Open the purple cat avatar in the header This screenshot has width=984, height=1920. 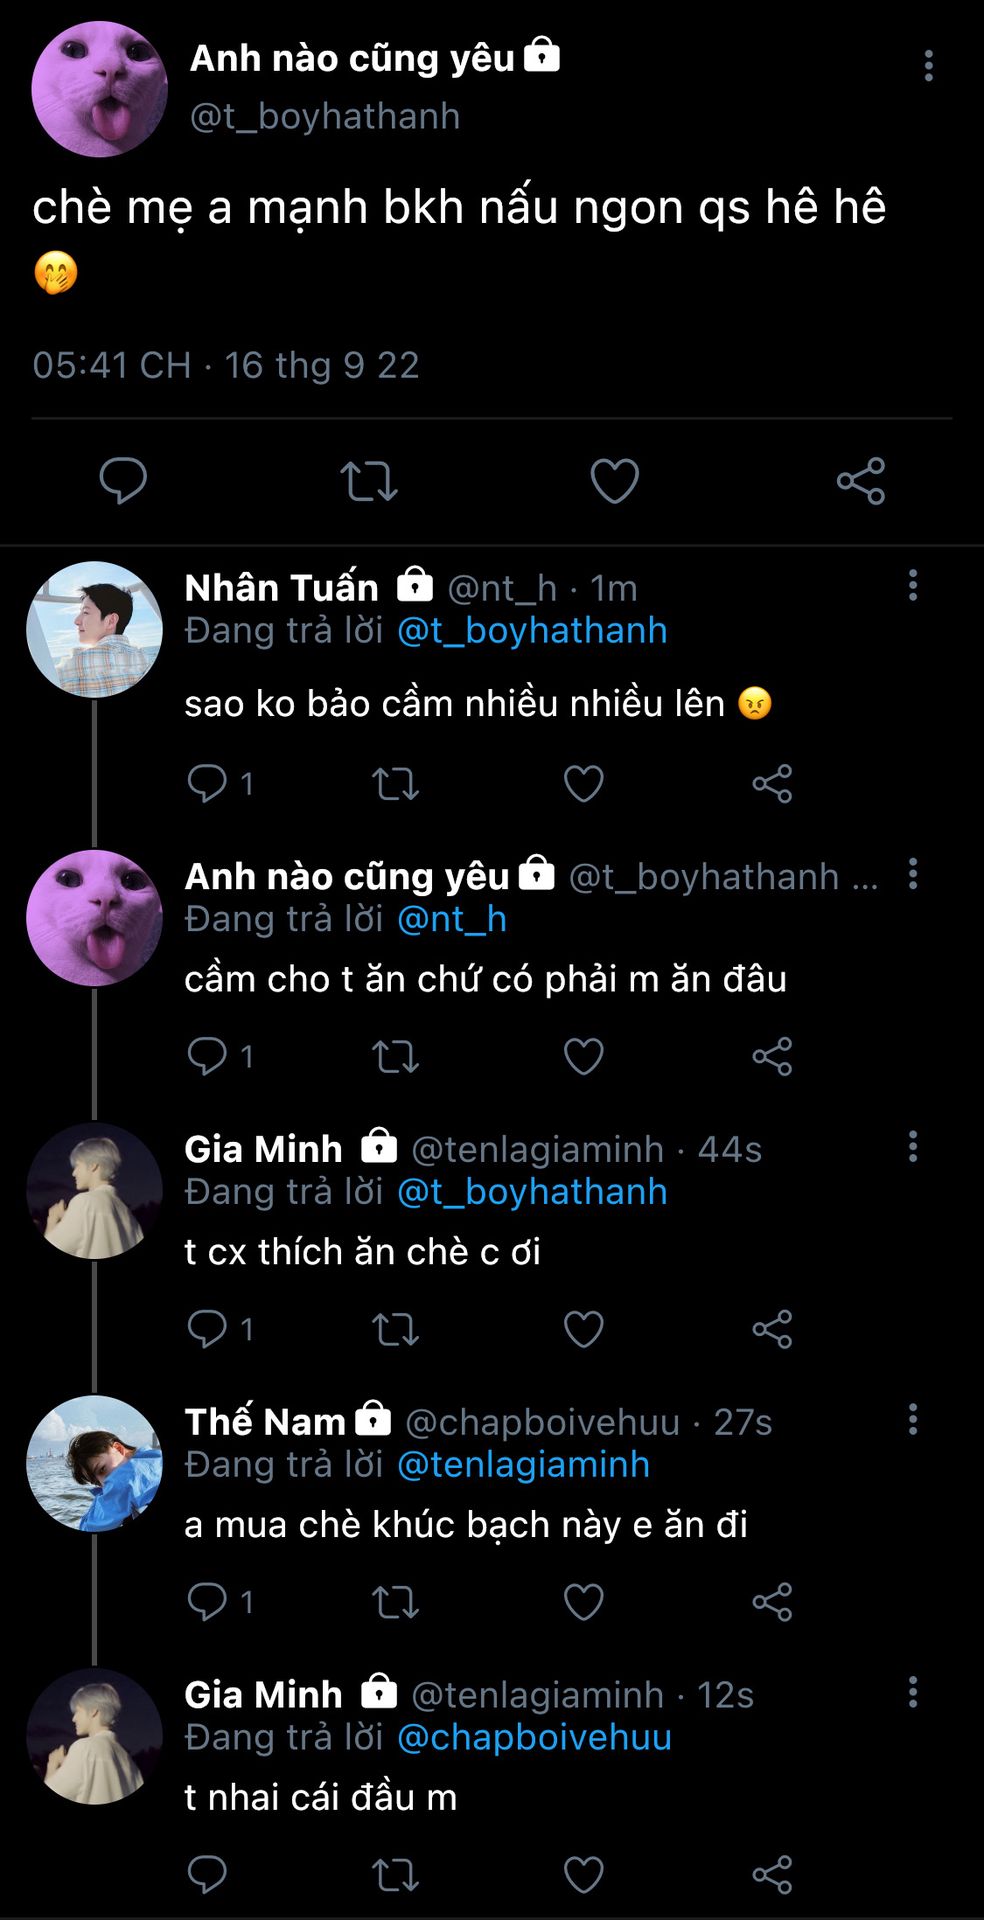99,89
